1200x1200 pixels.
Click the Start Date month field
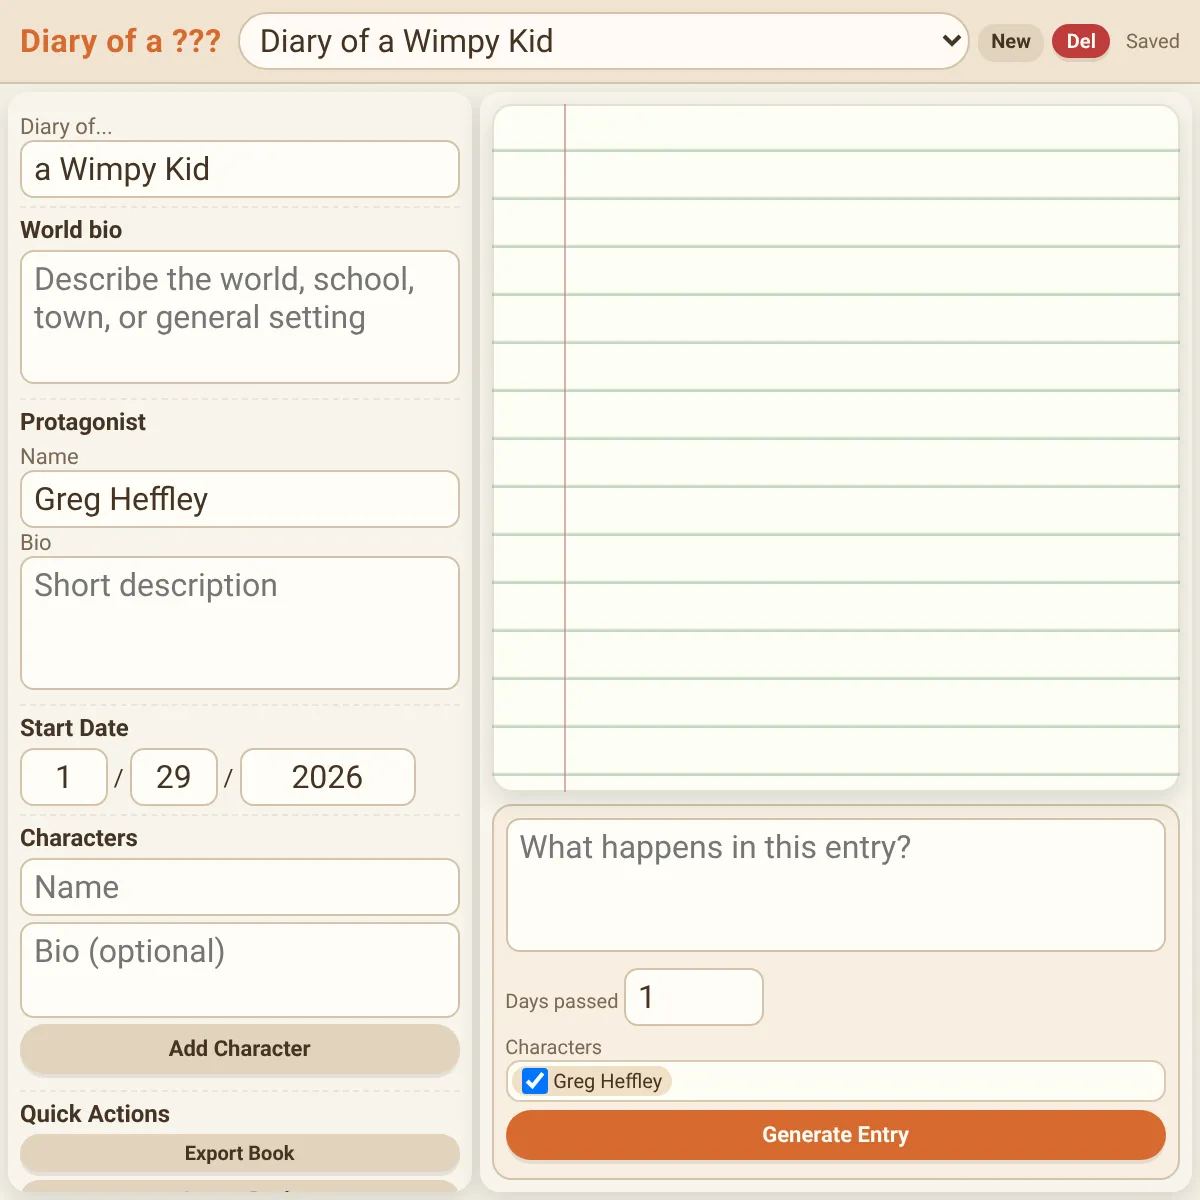tap(64, 777)
